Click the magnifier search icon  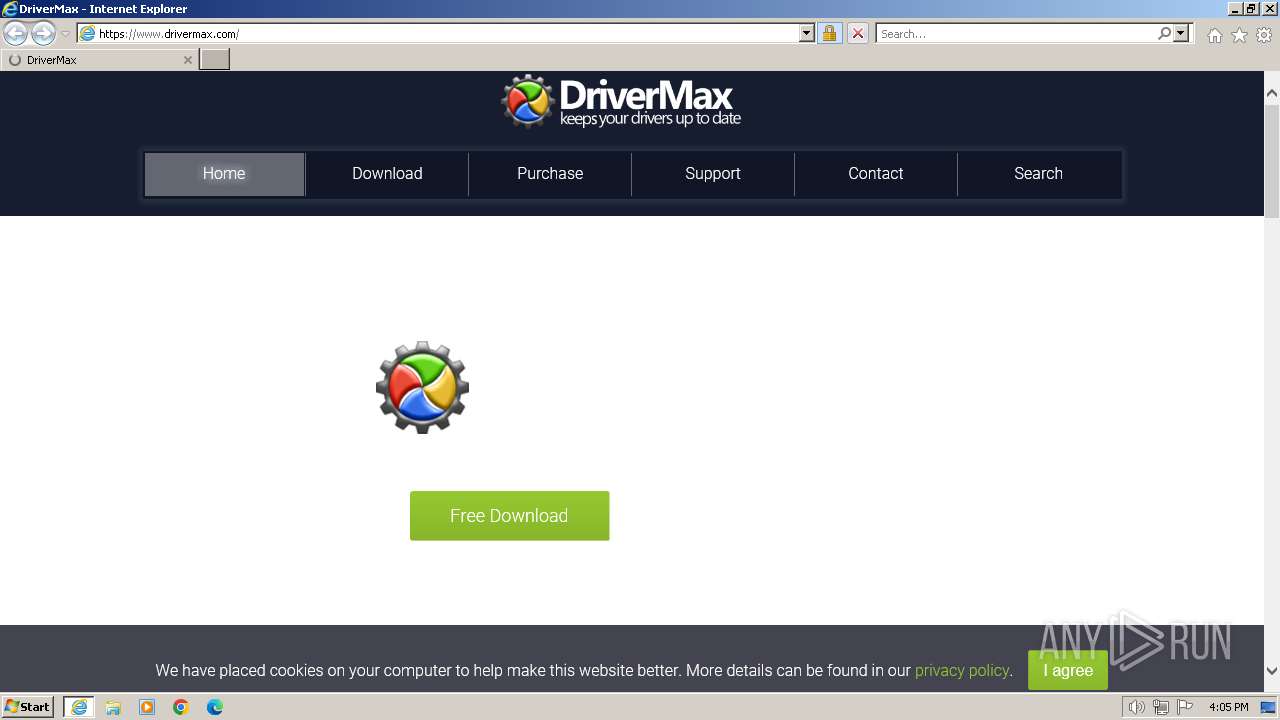(x=1164, y=34)
